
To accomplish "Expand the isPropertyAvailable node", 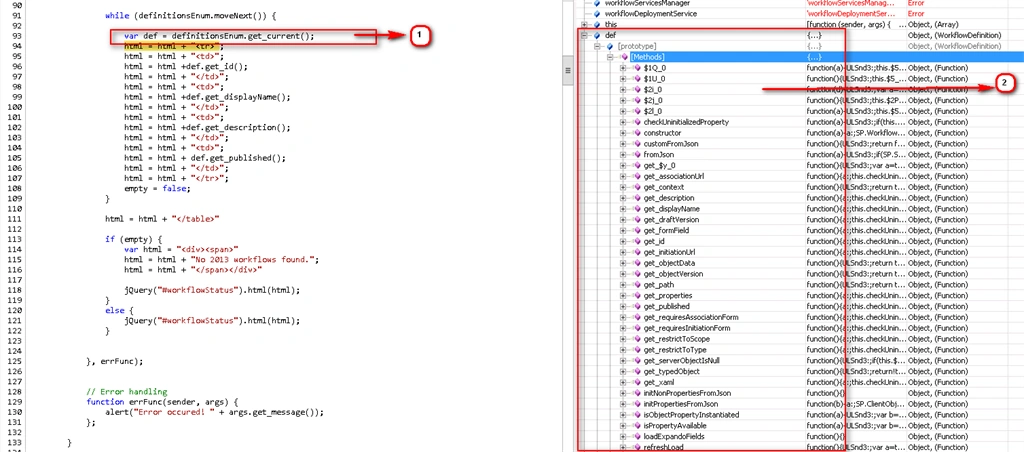I will [623, 426].
